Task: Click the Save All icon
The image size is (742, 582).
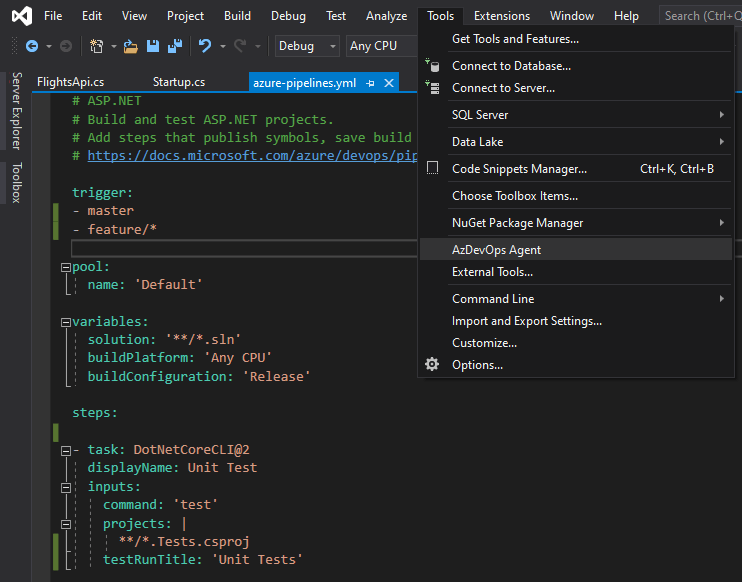Action: coord(174,46)
